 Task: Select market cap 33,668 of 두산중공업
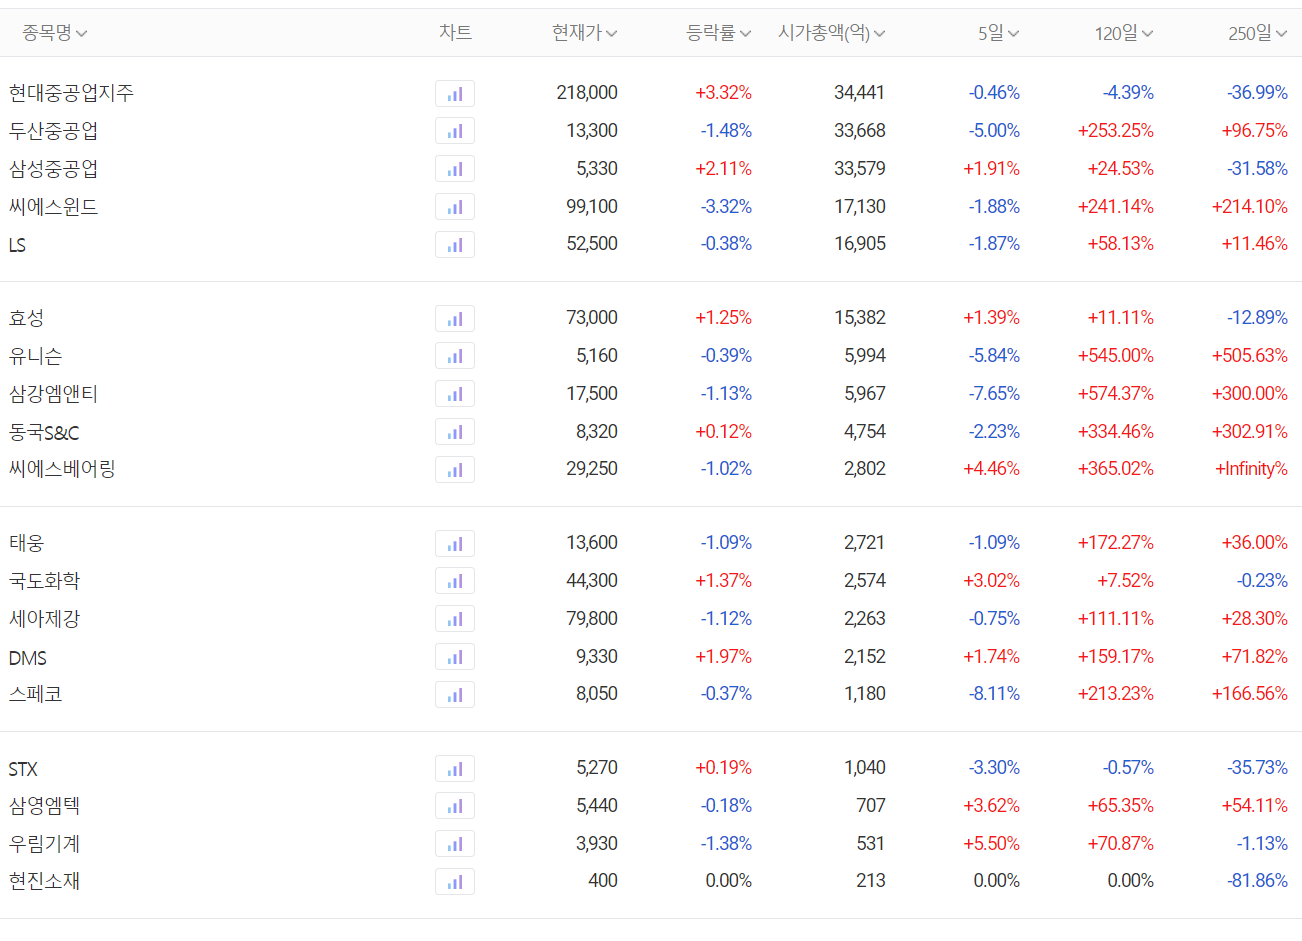click(x=860, y=131)
